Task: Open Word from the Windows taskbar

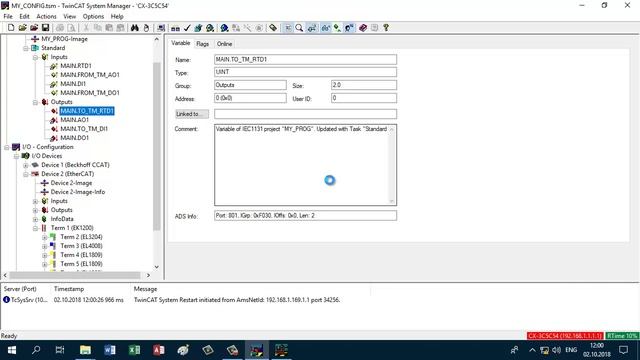Action: pyautogui.click(x=110, y=350)
